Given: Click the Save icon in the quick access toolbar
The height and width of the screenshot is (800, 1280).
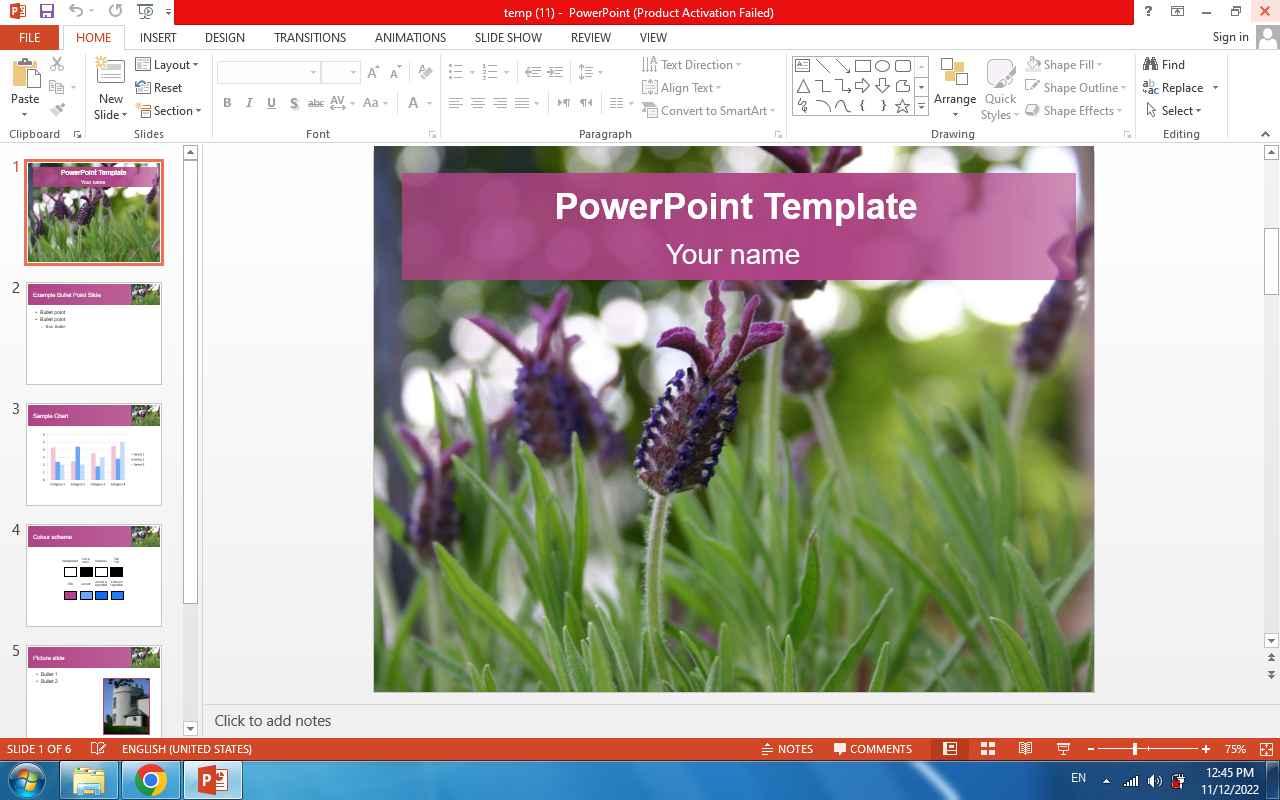Looking at the screenshot, I should point(46,12).
